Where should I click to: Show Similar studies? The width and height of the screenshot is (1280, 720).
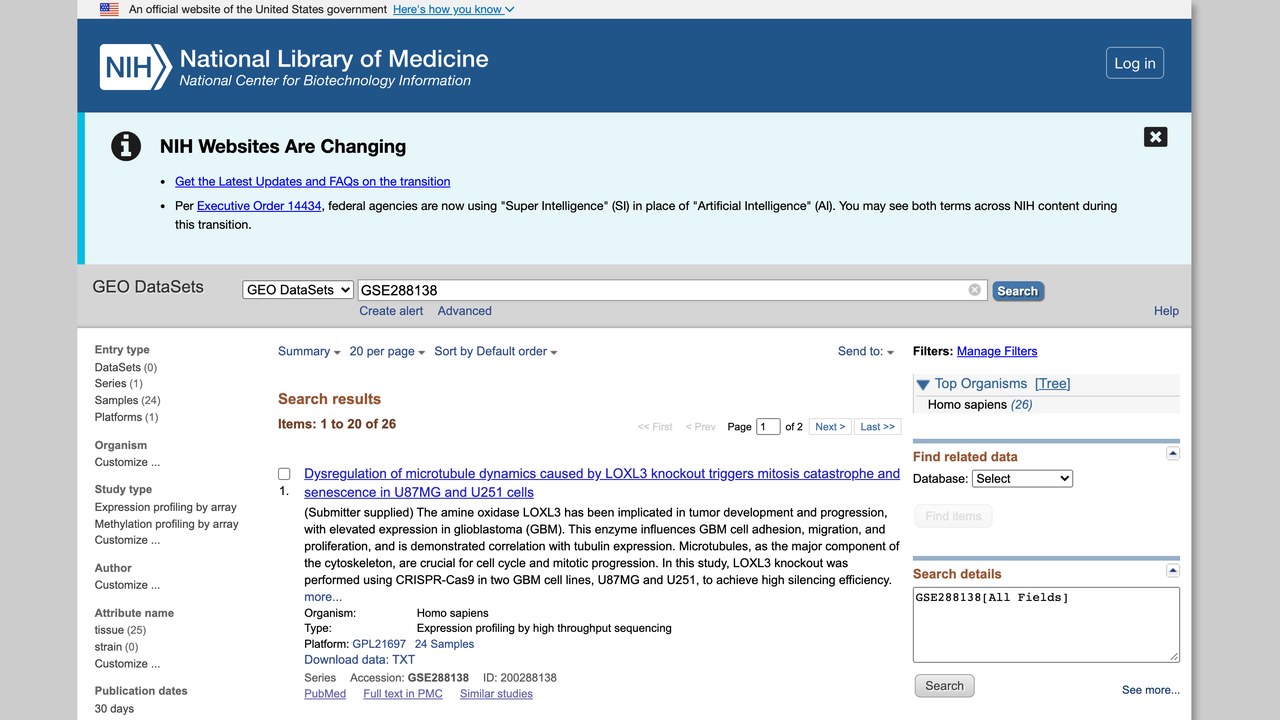[496, 694]
